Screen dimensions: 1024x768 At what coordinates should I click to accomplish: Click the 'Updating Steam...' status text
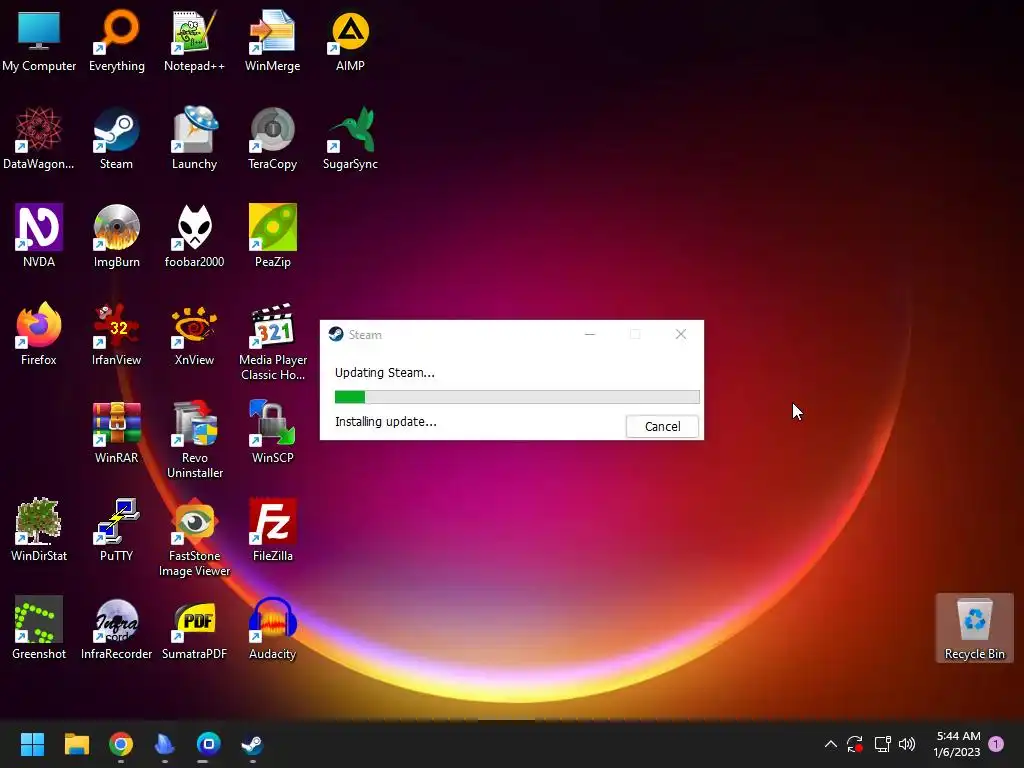(385, 373)
